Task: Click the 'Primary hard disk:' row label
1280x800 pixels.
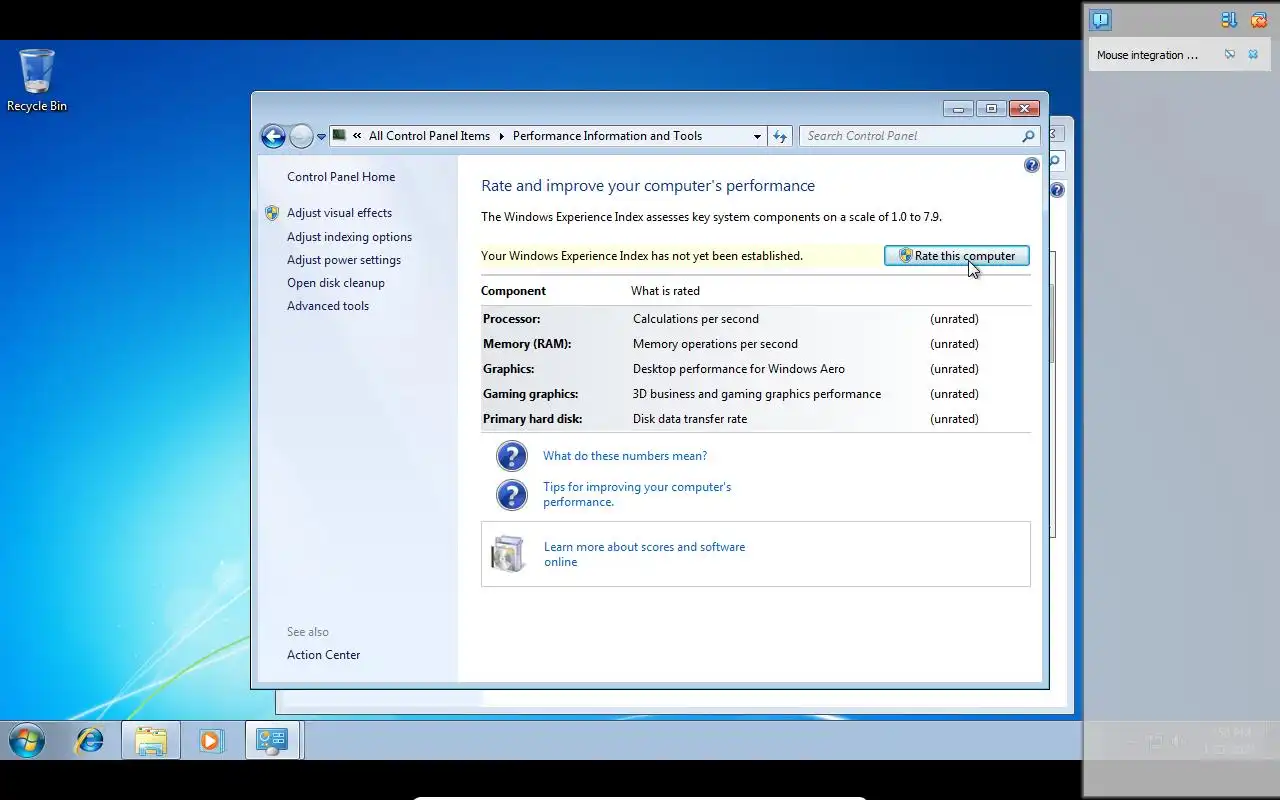Action: pos(532,419)
